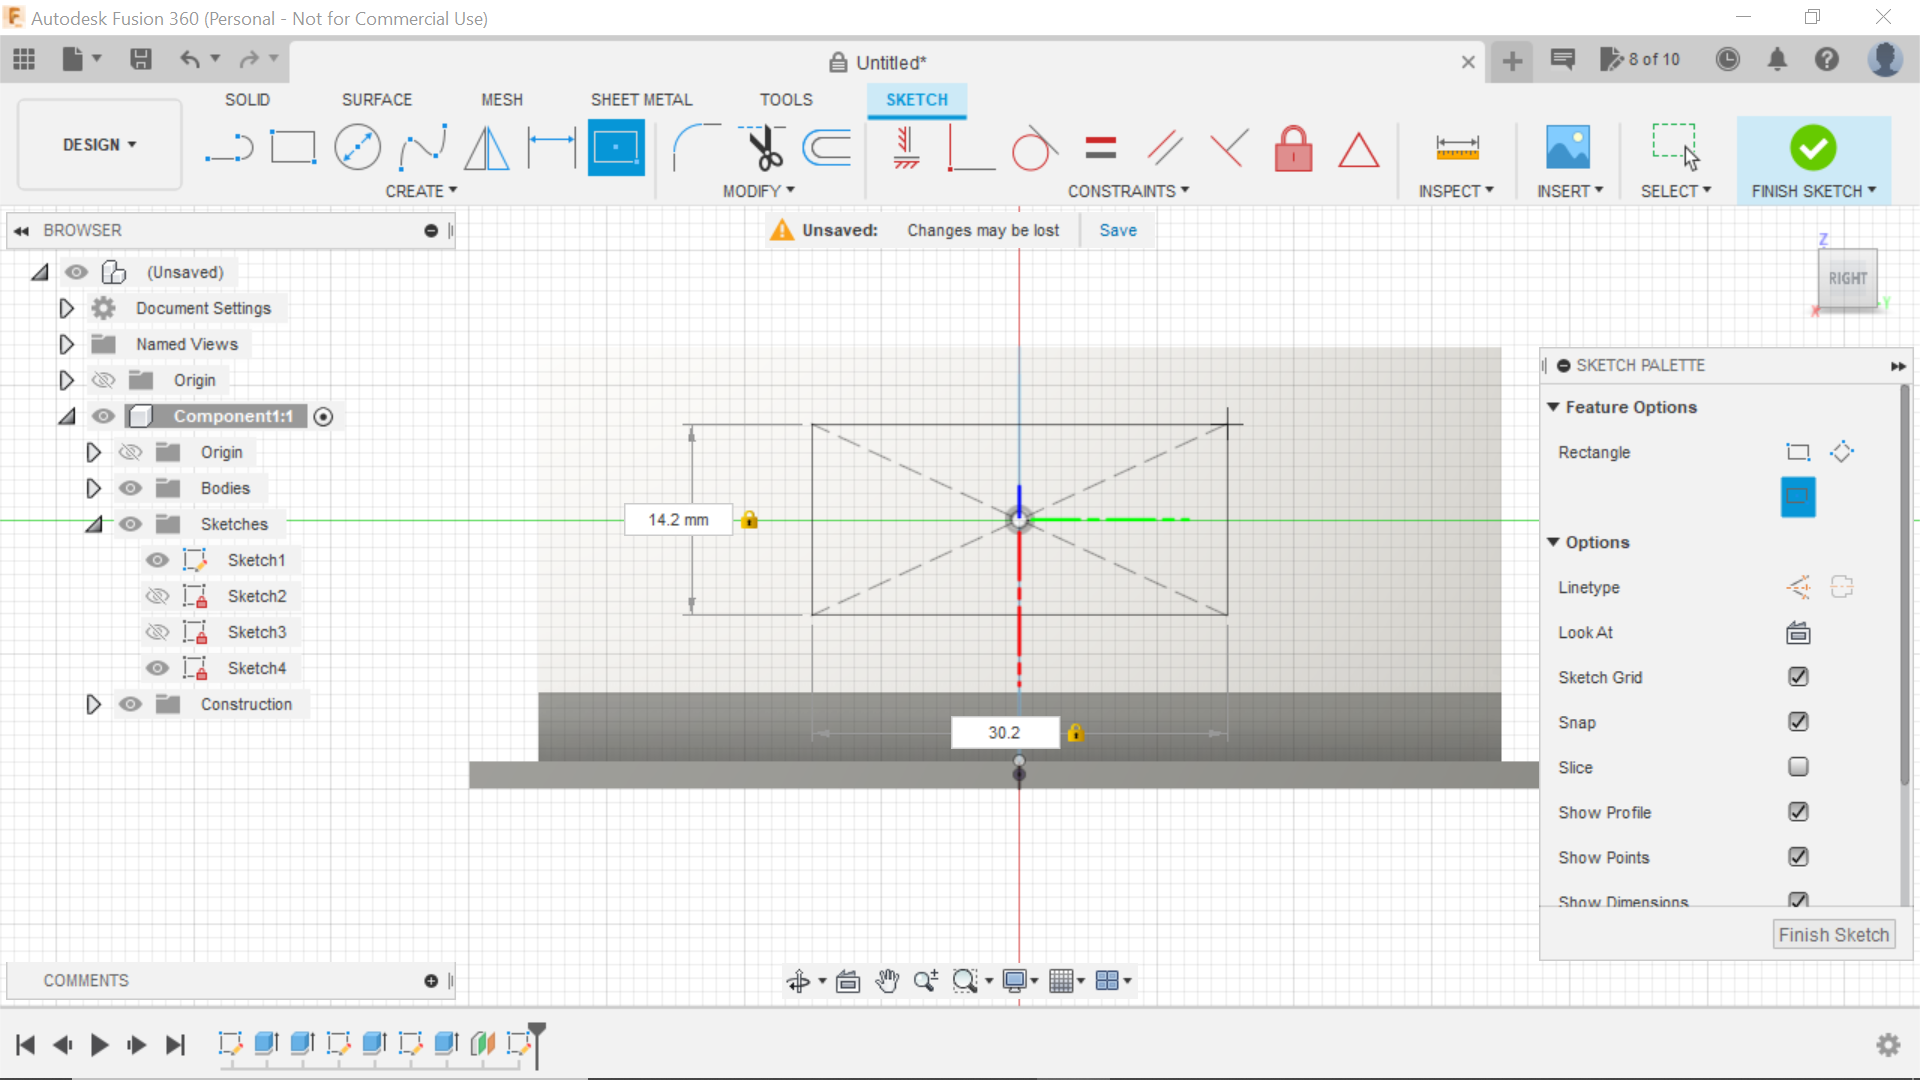Viewport: 1920px width, 1080px height.
Task: Switch to the SOLID tab
Action: [246, 99]
